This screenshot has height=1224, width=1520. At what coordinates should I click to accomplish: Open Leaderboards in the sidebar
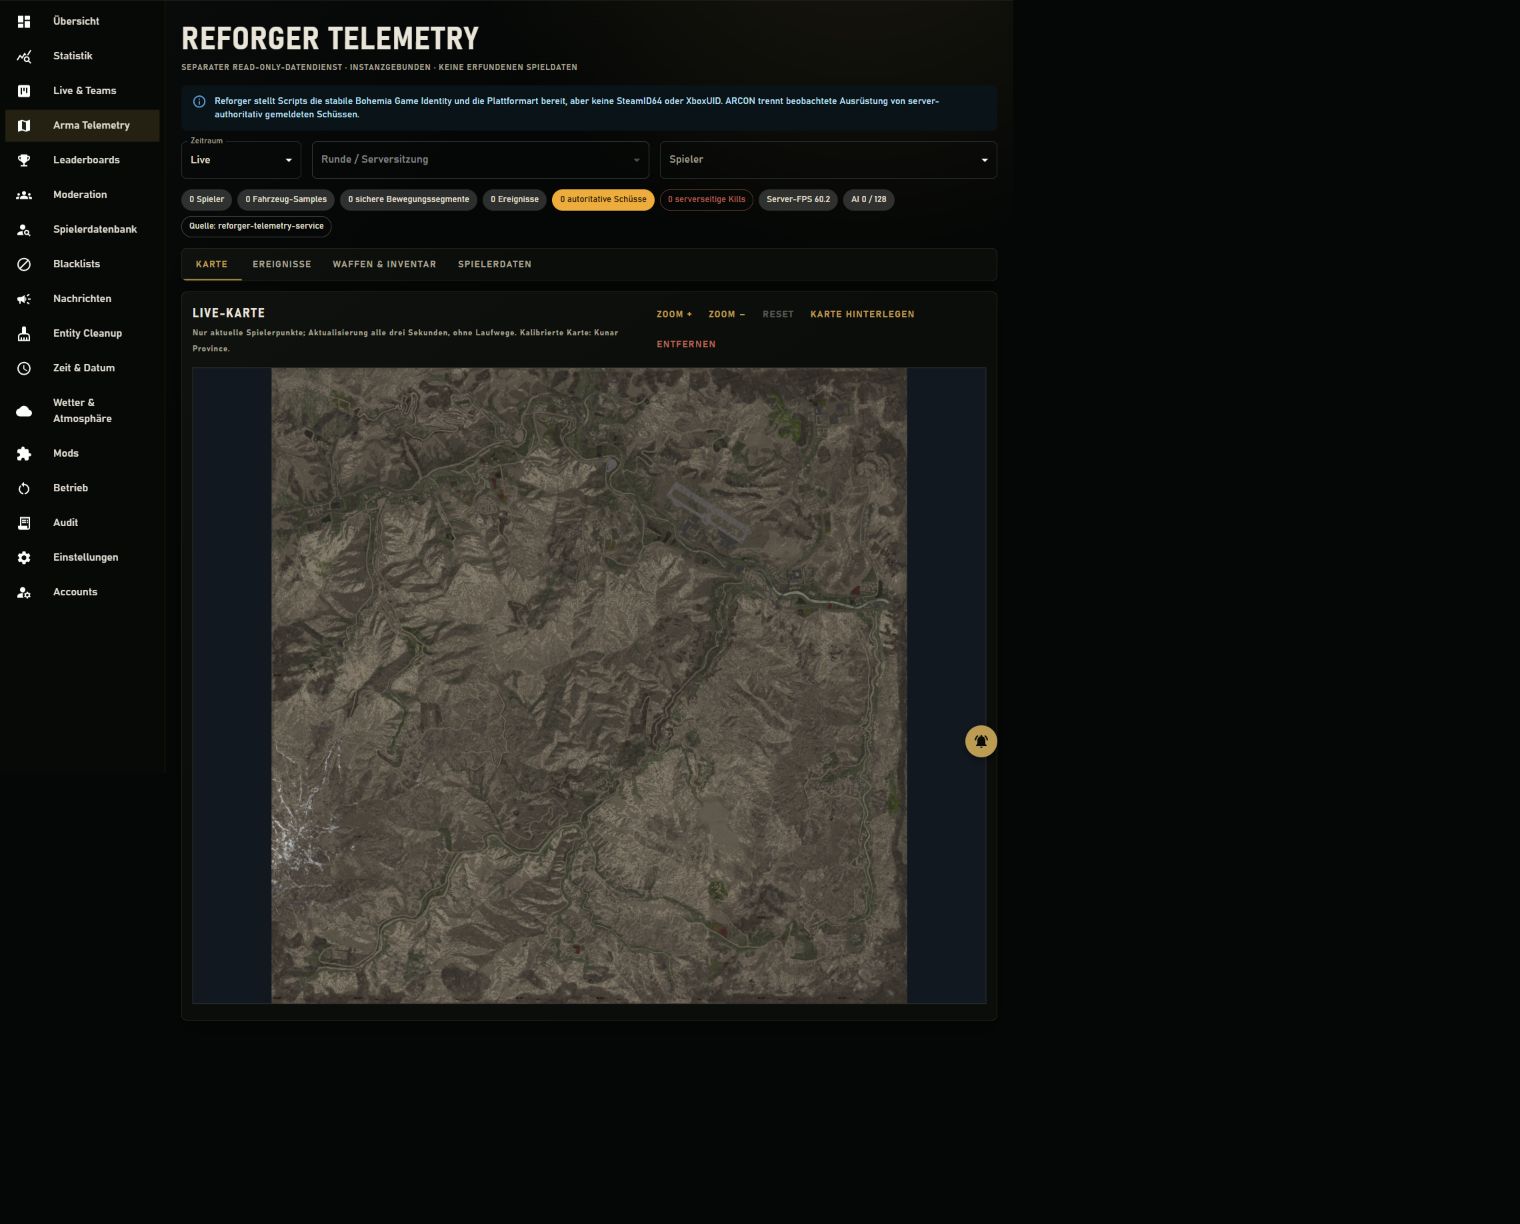82,160
